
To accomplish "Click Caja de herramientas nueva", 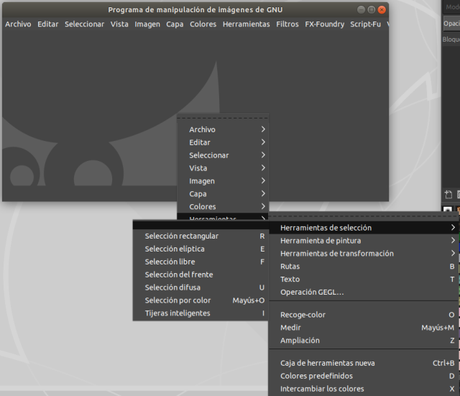I will (364, 363).
